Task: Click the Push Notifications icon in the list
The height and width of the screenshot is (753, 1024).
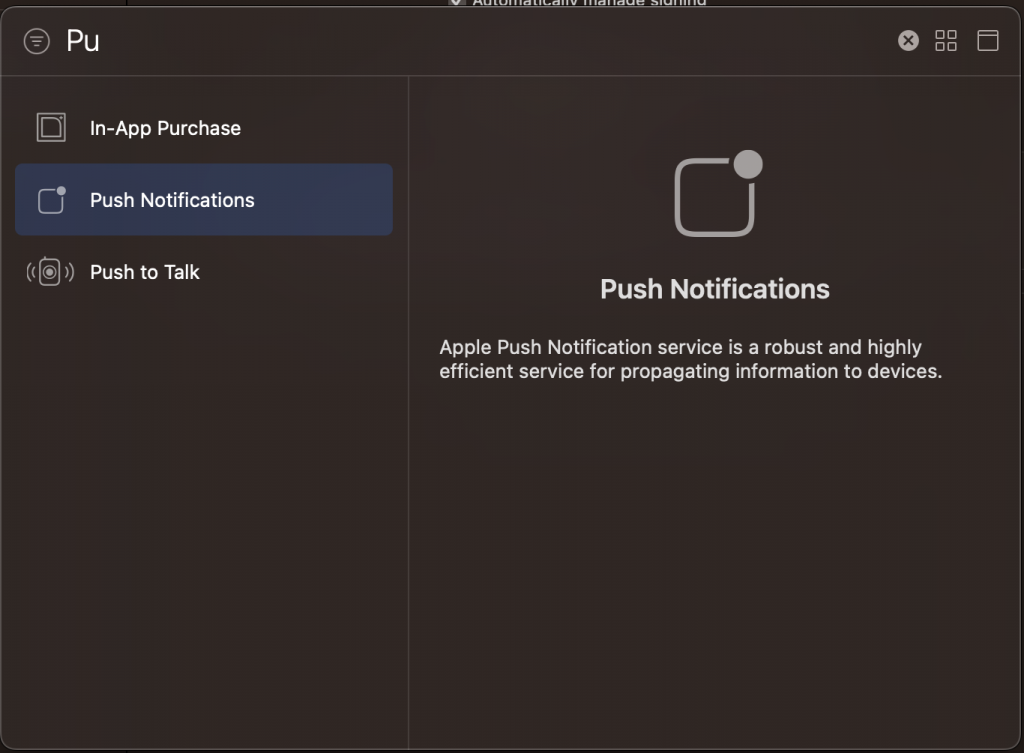Action: coord(51,200)
